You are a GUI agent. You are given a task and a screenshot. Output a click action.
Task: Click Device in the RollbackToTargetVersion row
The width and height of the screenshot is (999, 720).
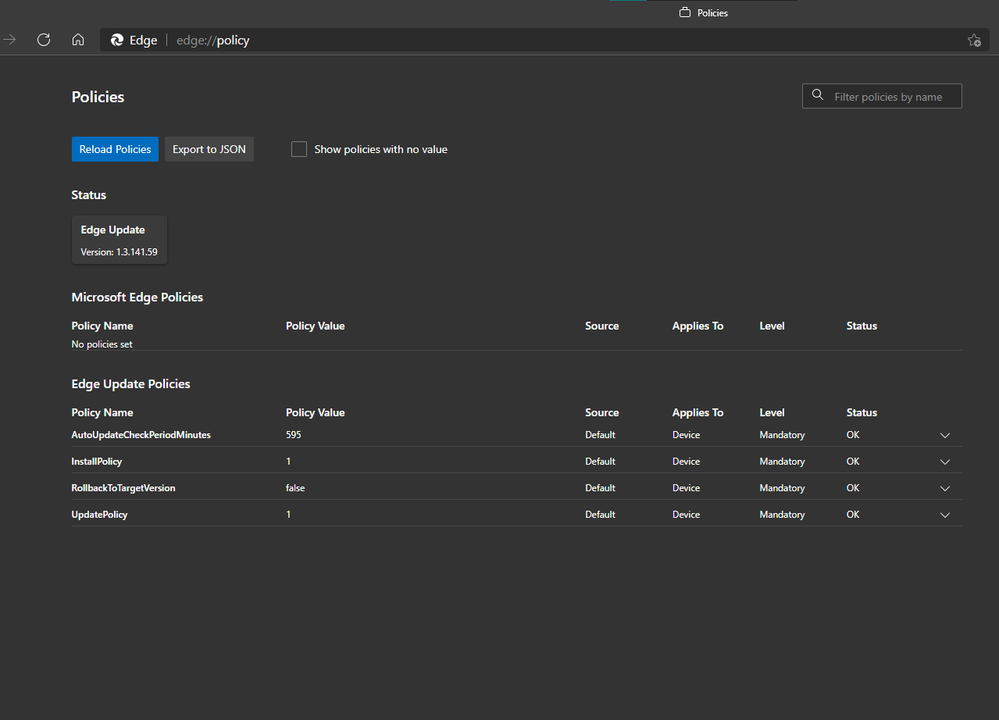tap(686, 488)
